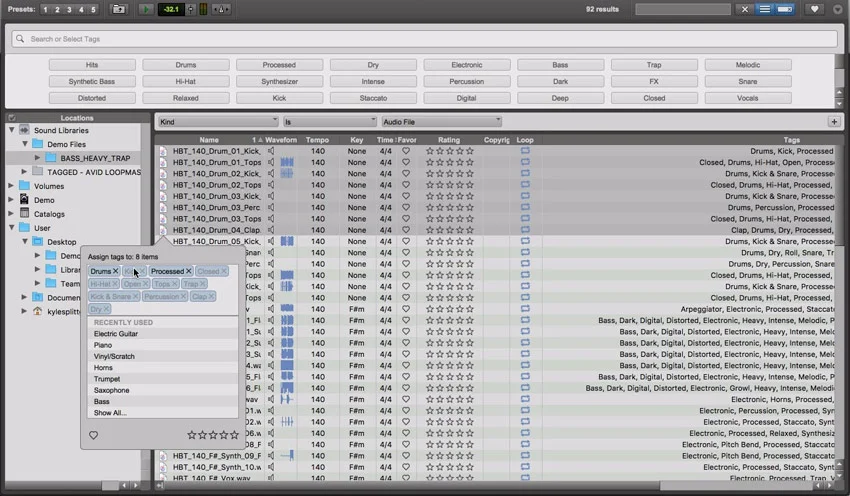The image size is (850, 496).
Task: Filter by the Hits tag button
Action: click(x=92, y=65)
